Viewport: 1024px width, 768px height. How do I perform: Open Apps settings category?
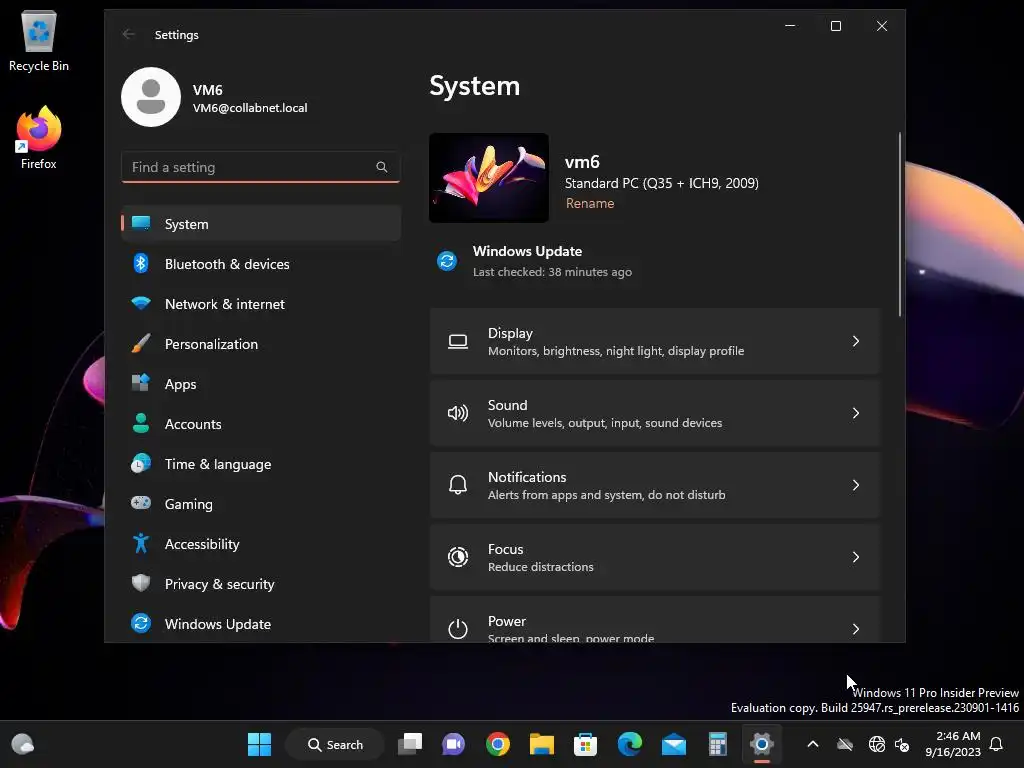(261, 384)
